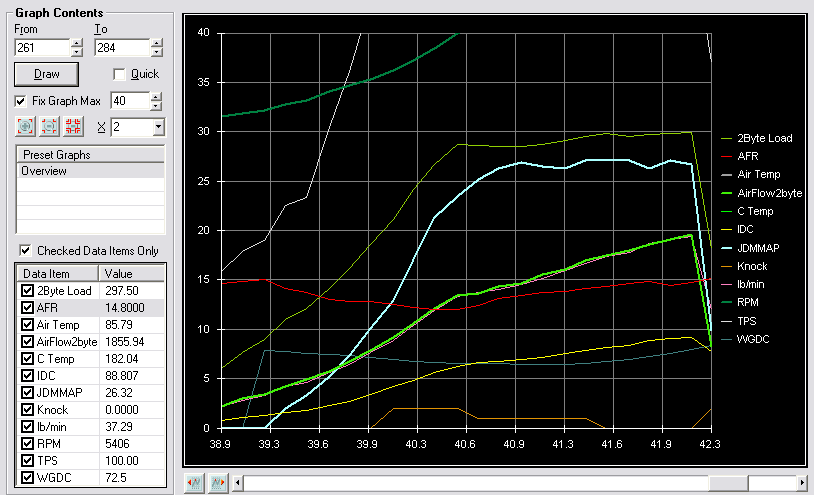Click the Value column header
The height and width of the screenshot is (495, 814).
pyautogui.click(x=131, y=273)
